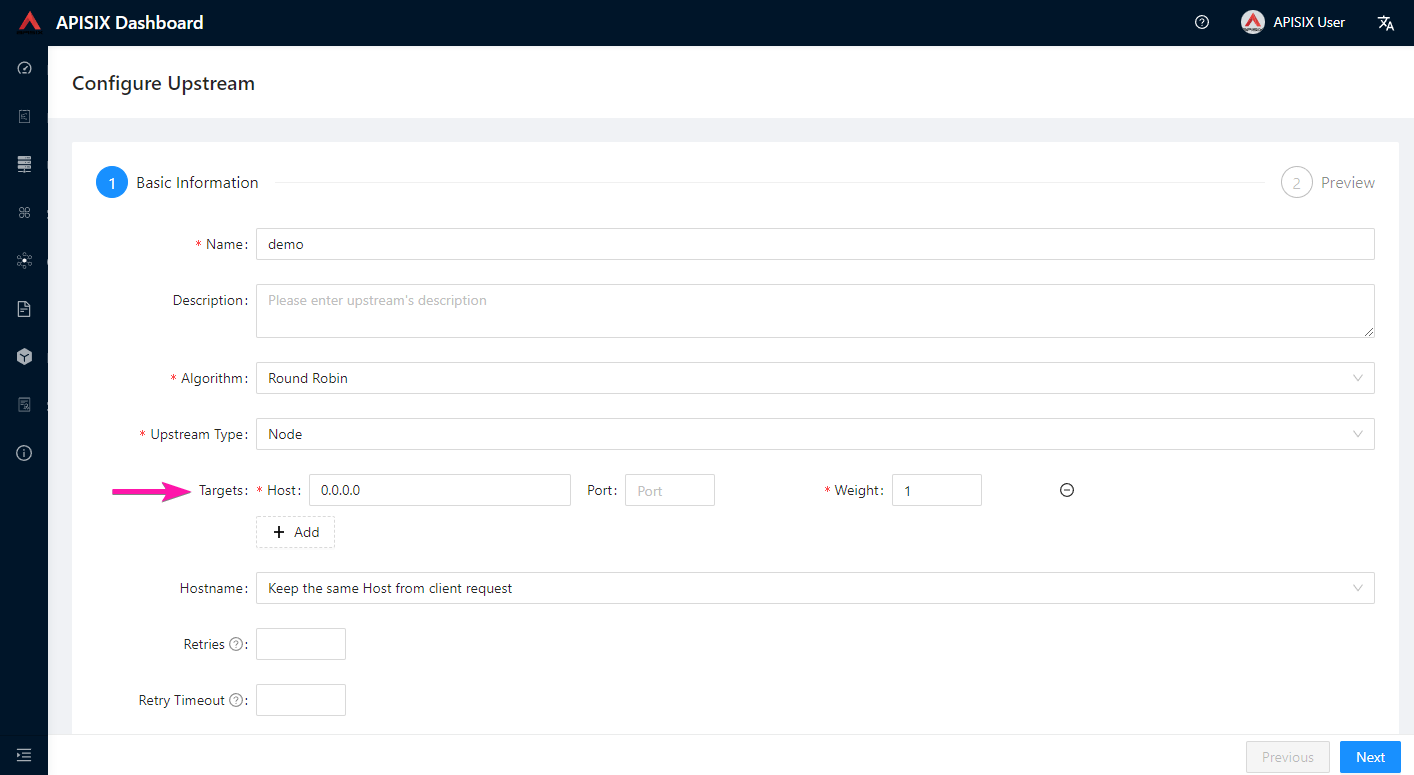Remove the target node with minus icon
The image size is (1414, 775).
(x=1067, y=490)
